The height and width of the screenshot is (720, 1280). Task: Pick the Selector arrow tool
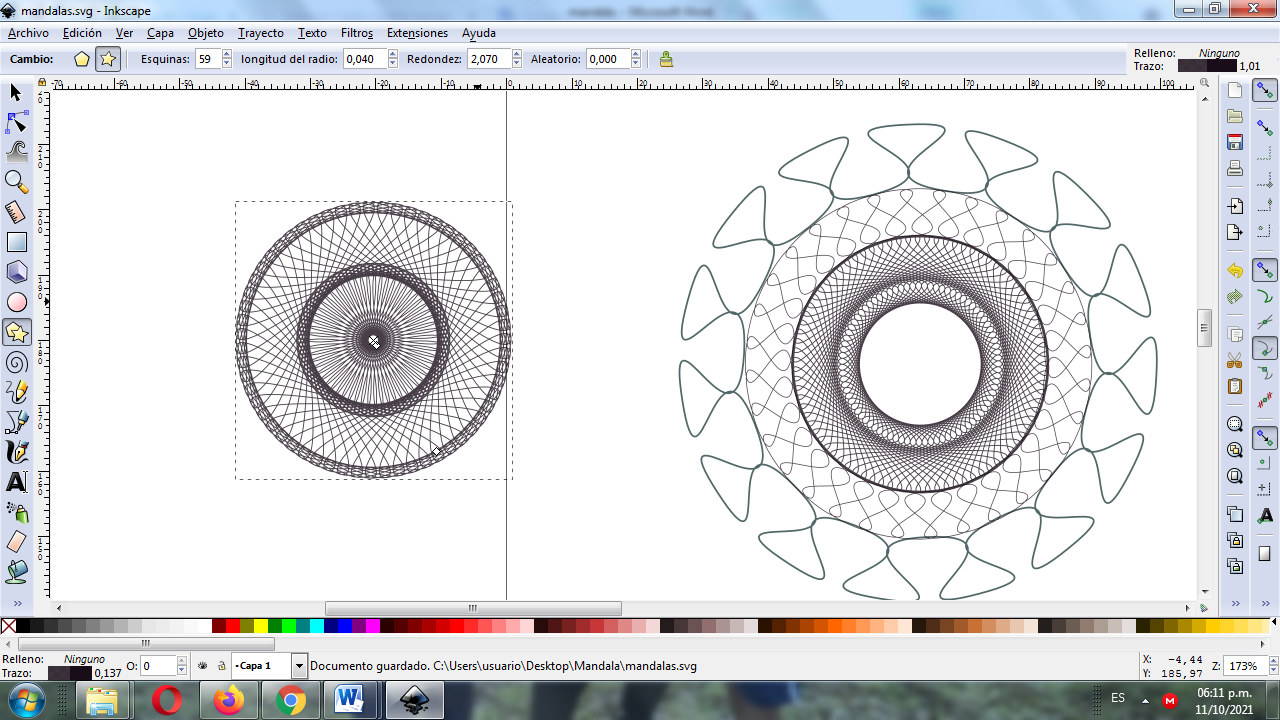coord(16,92)
